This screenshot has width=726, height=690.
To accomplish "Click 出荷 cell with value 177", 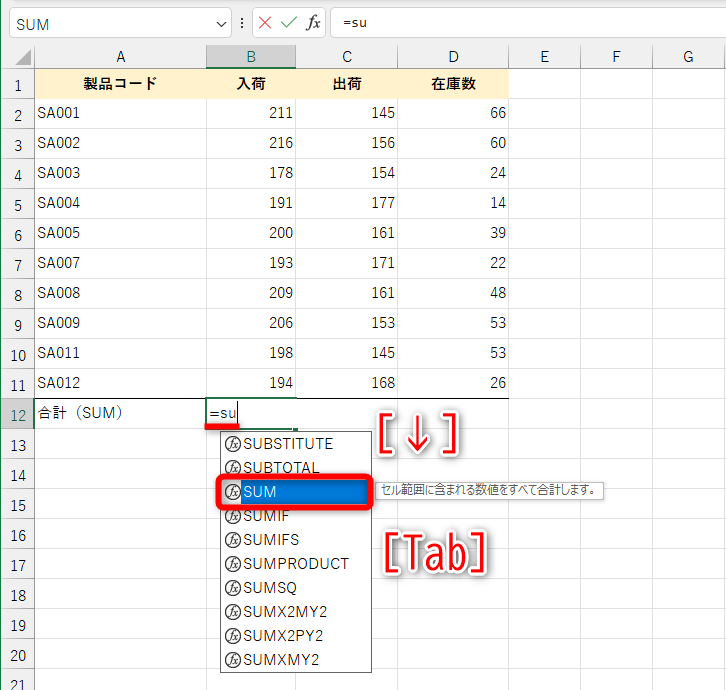I will [x=347, y=203].
